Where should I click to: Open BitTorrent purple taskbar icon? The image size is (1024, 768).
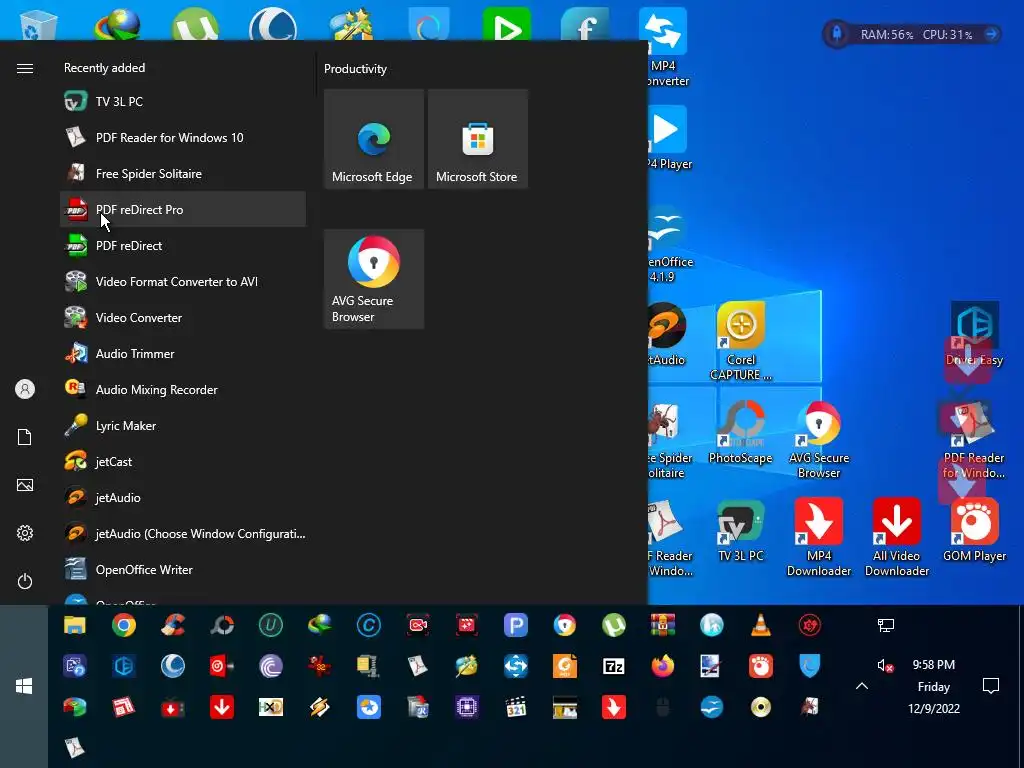pos(270,666)
